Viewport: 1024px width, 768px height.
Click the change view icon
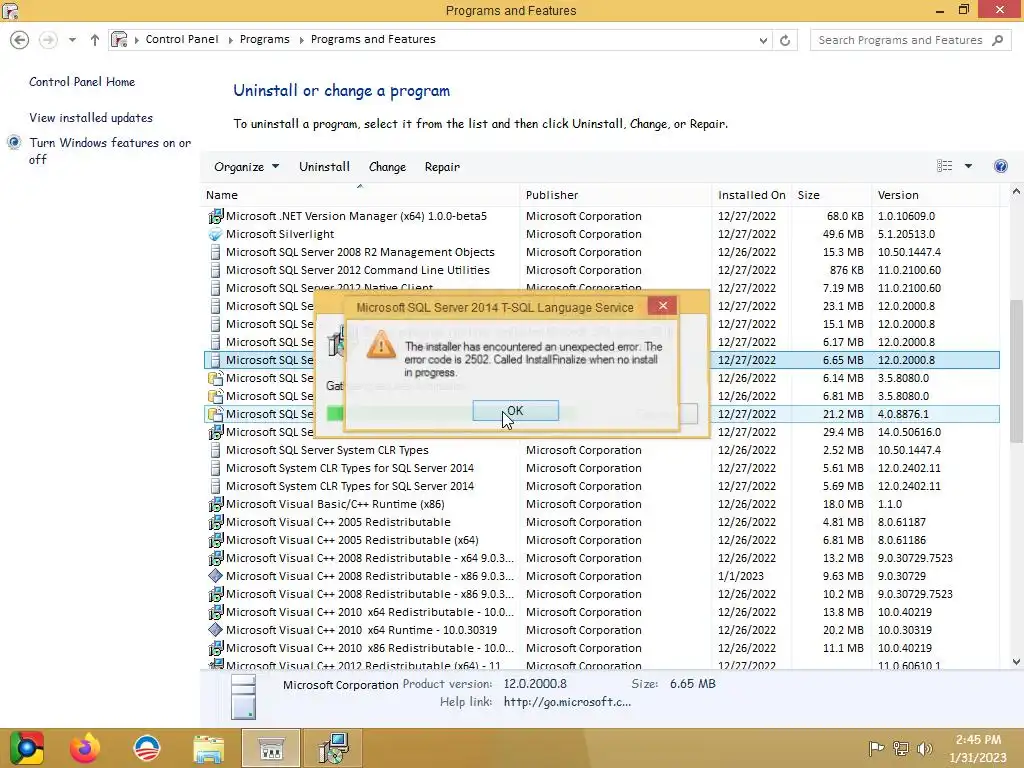[x=944, y=166]
